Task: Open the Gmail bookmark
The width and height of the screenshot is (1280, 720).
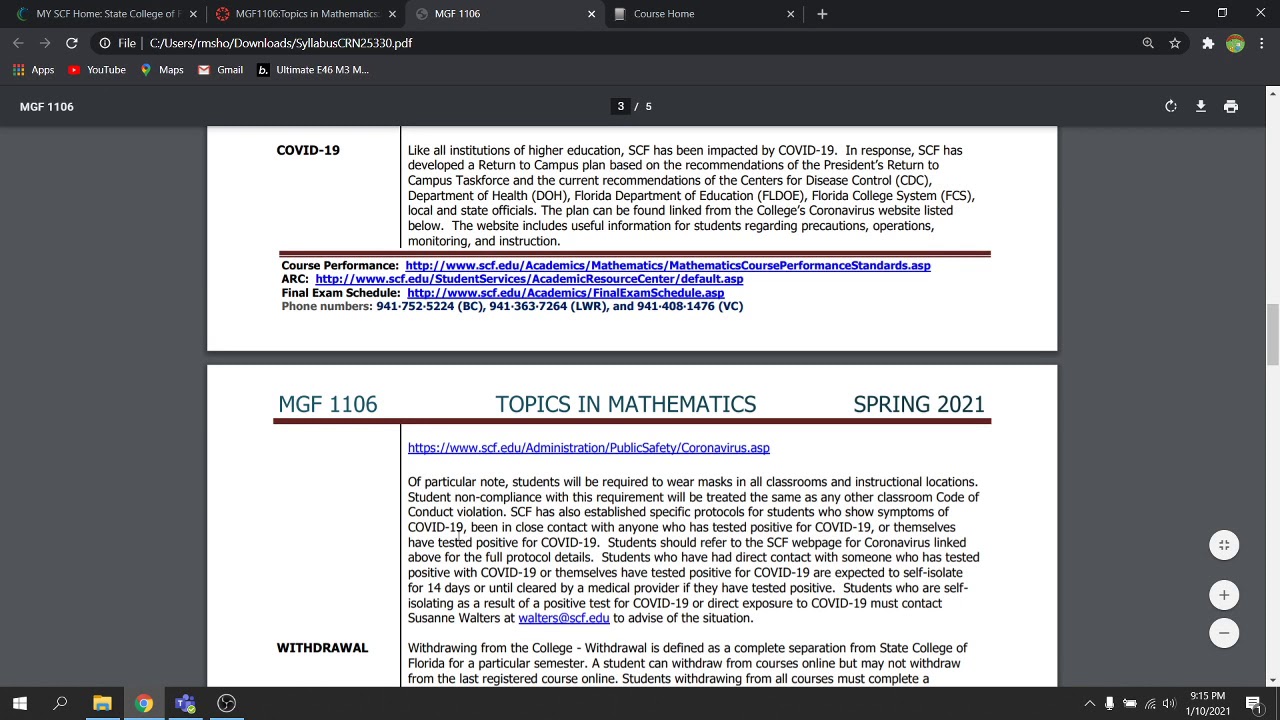Action: point(221,70)
